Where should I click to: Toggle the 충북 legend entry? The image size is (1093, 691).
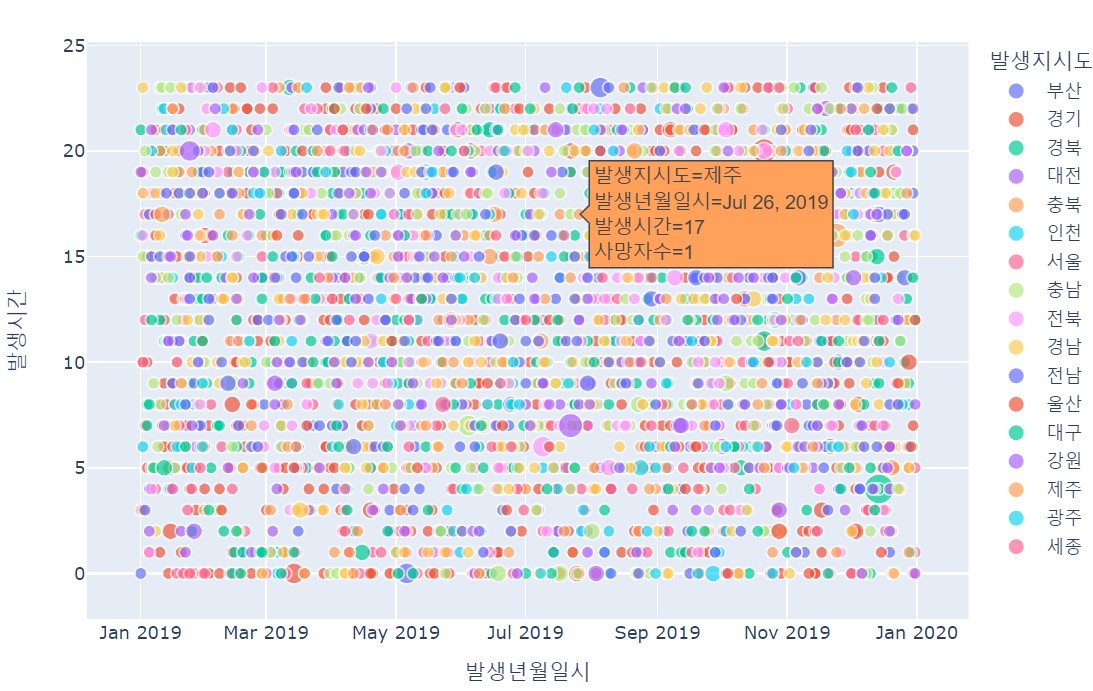[1047, 204]
